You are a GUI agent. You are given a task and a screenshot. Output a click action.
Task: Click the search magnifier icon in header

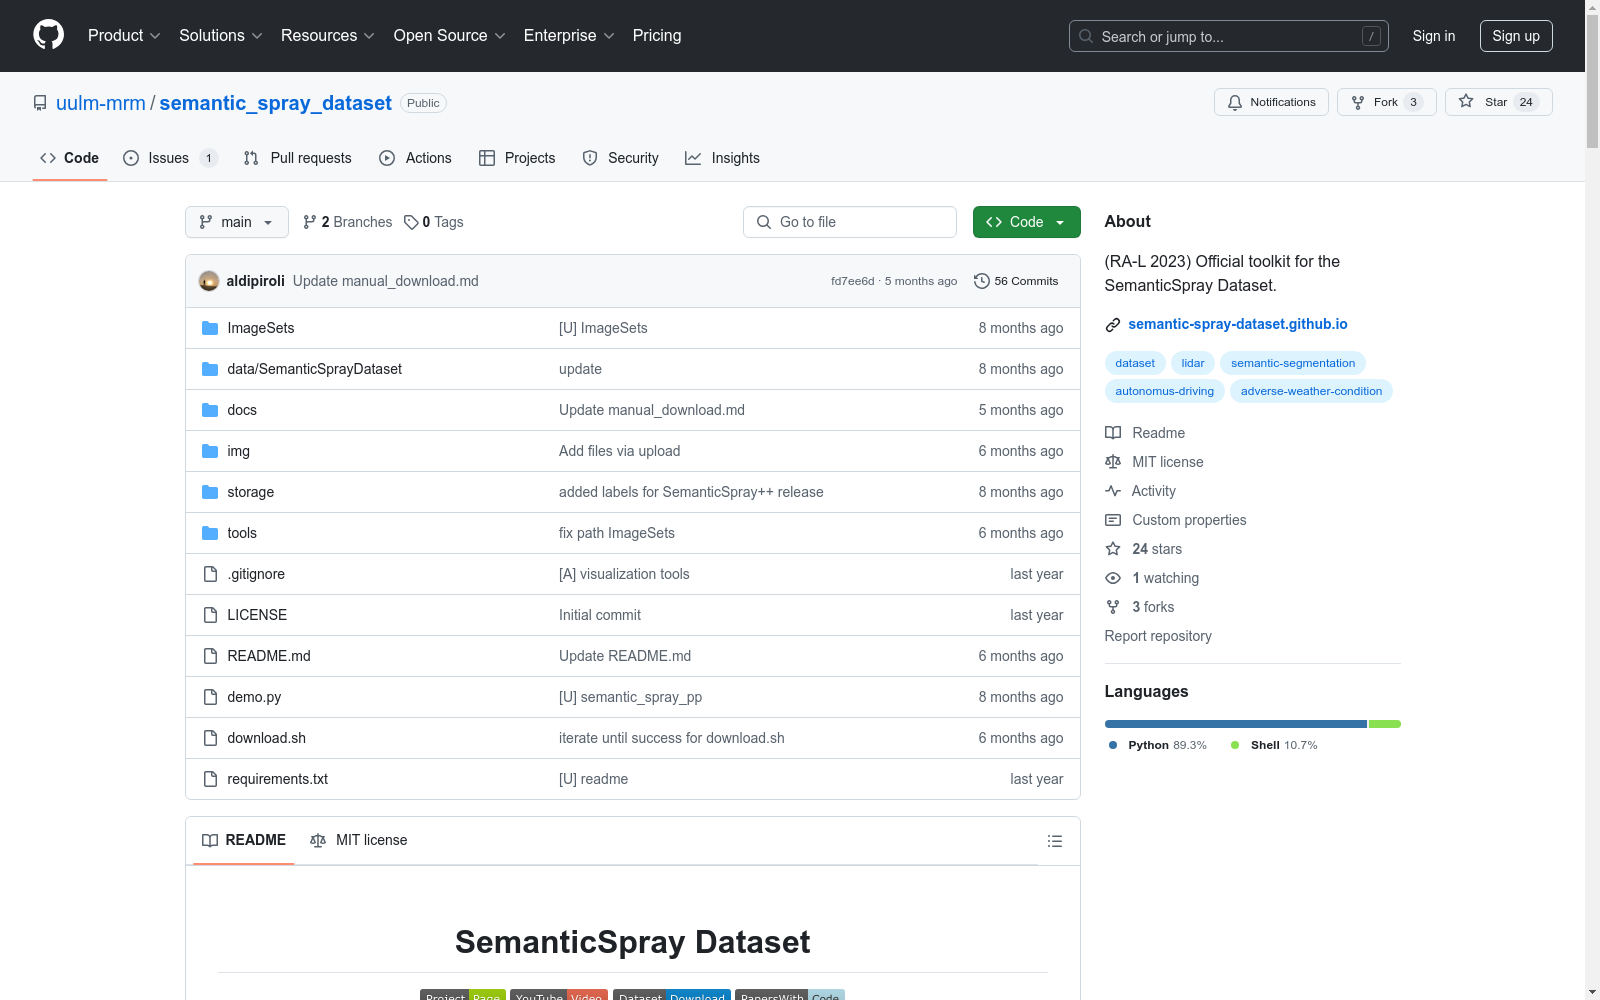(1086, 36)
